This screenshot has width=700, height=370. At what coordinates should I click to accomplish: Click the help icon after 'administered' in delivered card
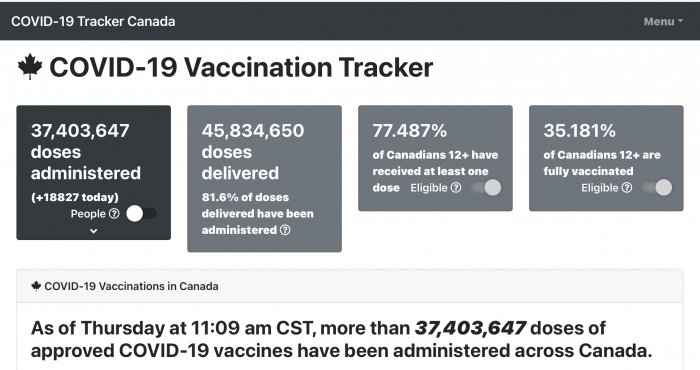(285, 230)
